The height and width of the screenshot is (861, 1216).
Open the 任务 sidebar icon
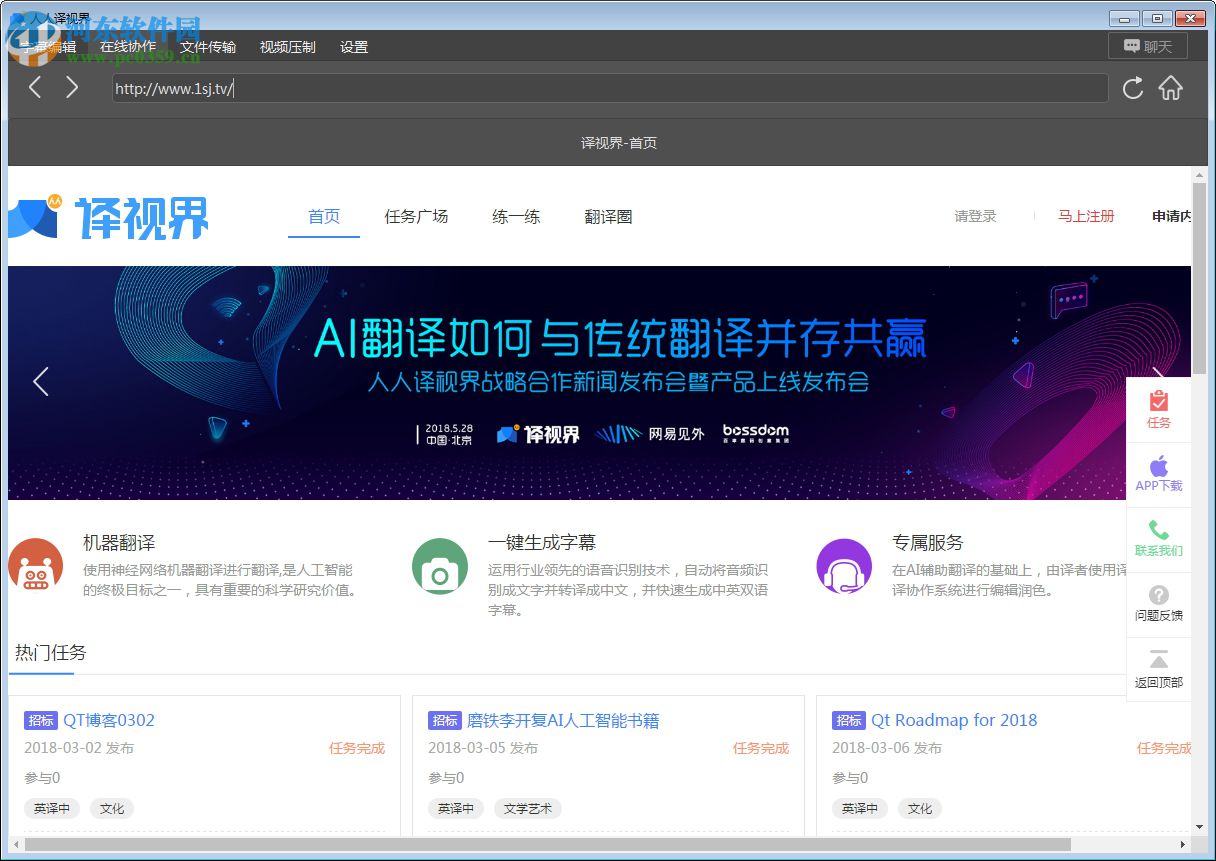1159,410
